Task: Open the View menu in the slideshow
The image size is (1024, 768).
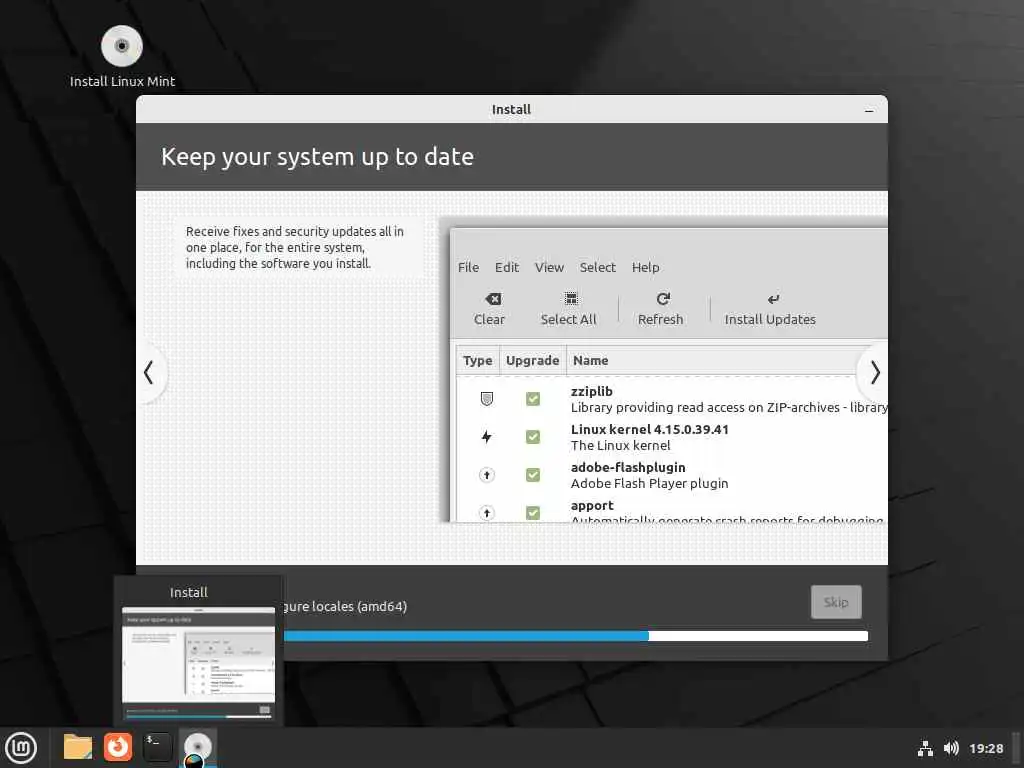Action: 549,267
